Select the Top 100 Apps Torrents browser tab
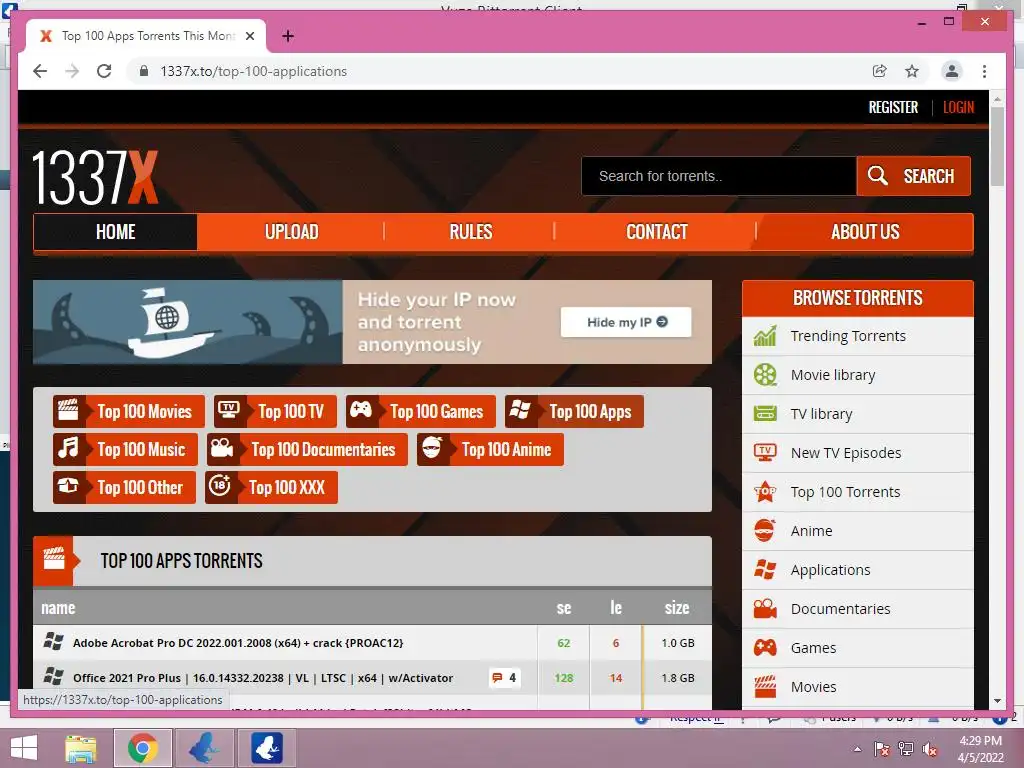 [146, 36]
